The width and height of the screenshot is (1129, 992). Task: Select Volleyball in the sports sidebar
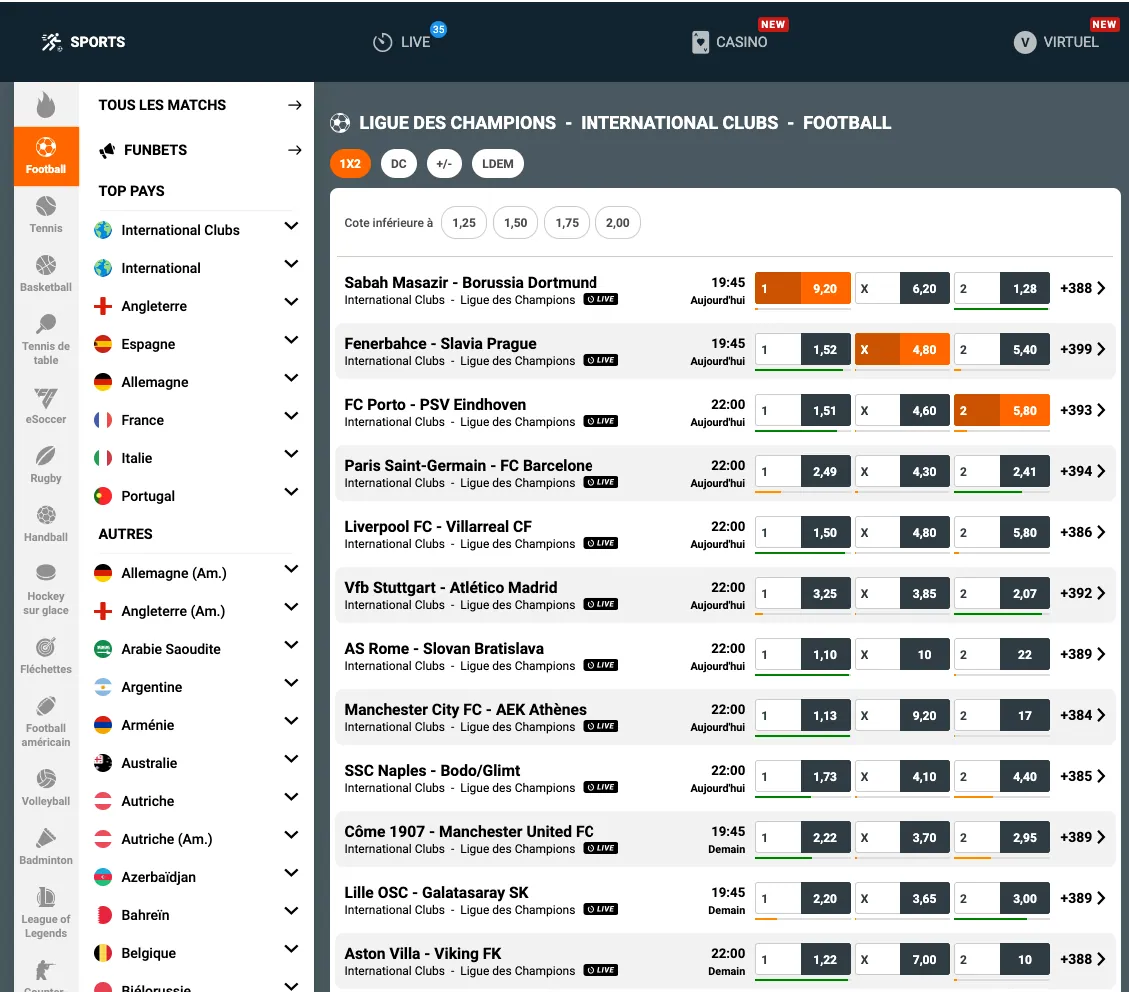pos(46,788)
